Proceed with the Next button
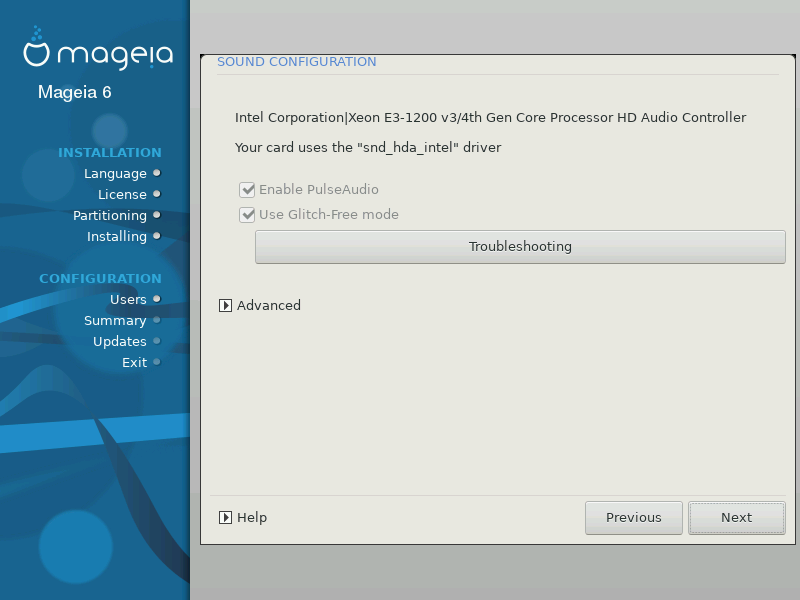The height and width of the screenshot is (600, 800). click(737, 518)
